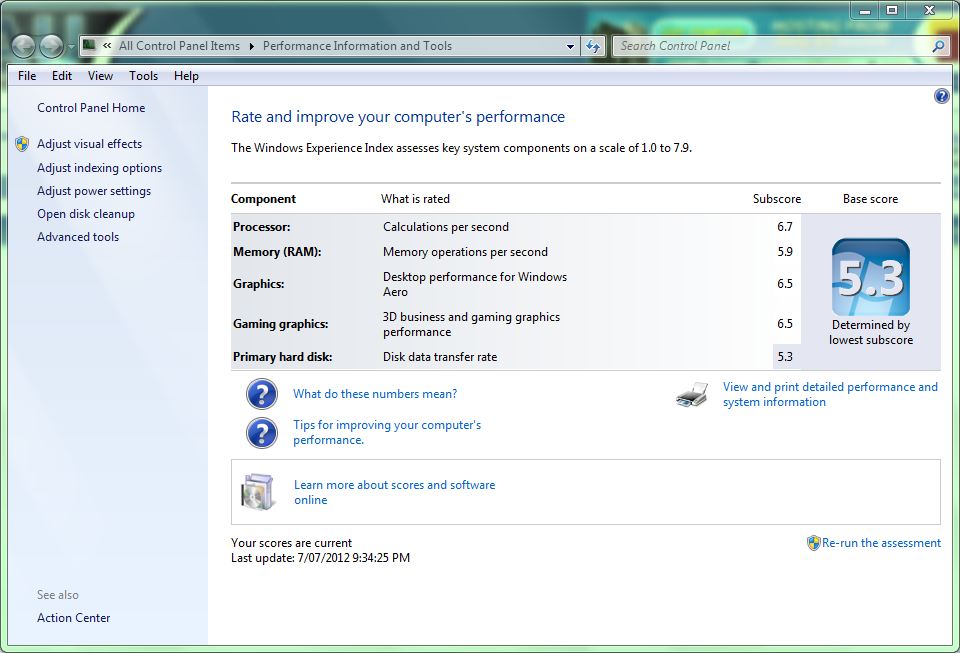Open the File menu
The image size is (960, 653).
(27, 76)
